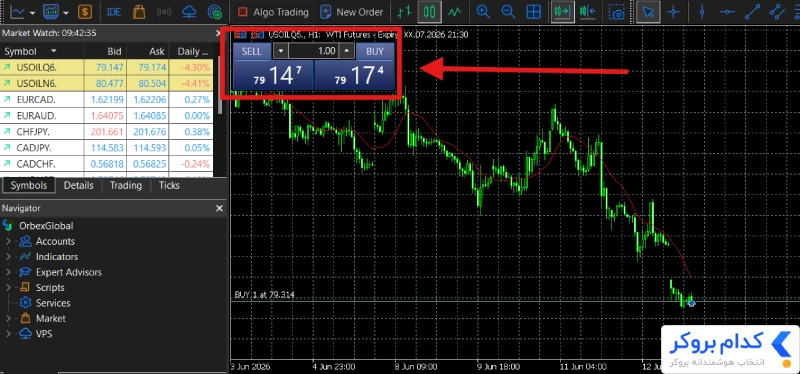Open VPS cloud hosting toolbar icon

point(189,12)
